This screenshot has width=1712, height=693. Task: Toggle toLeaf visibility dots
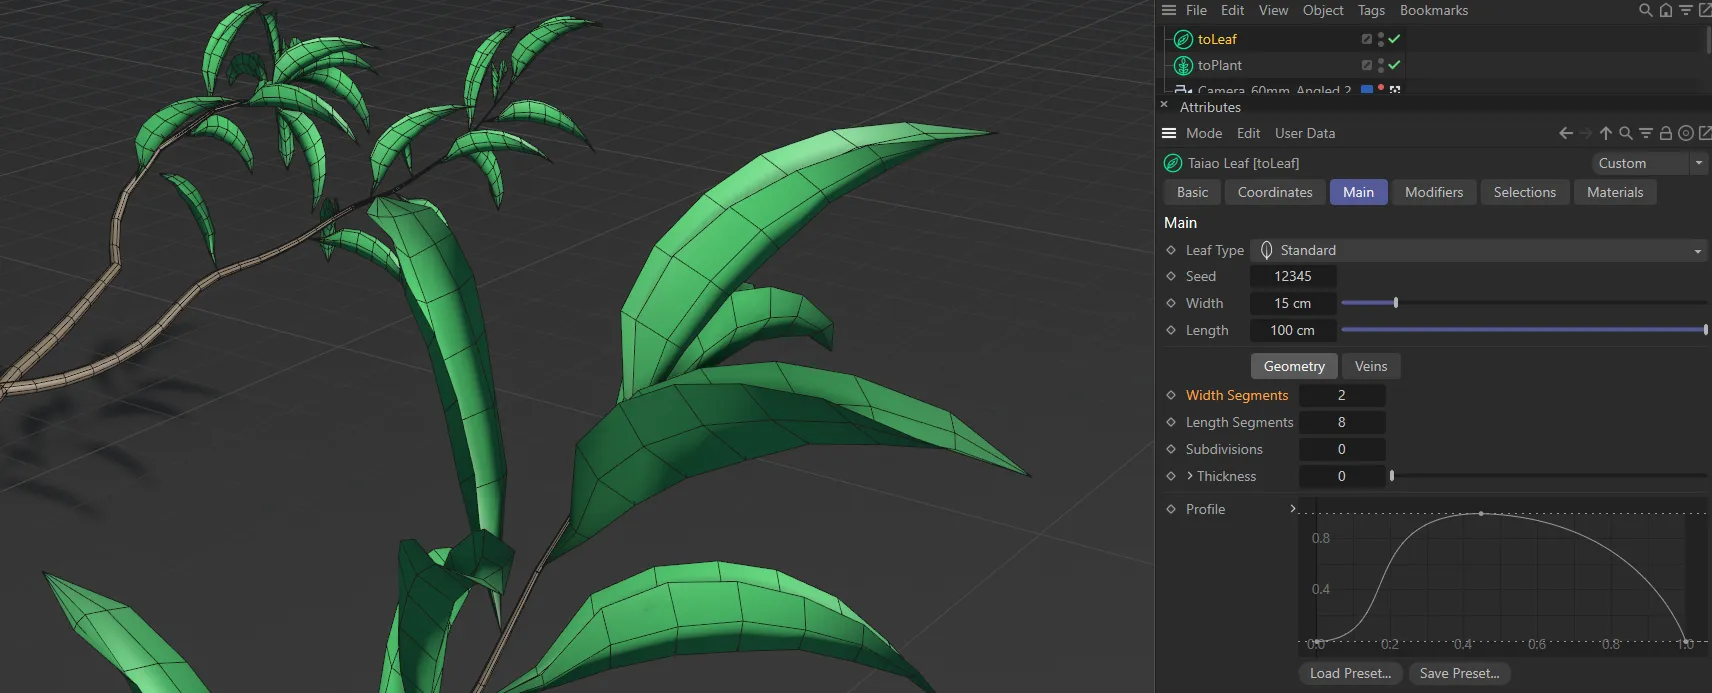tap(1381, 39)
